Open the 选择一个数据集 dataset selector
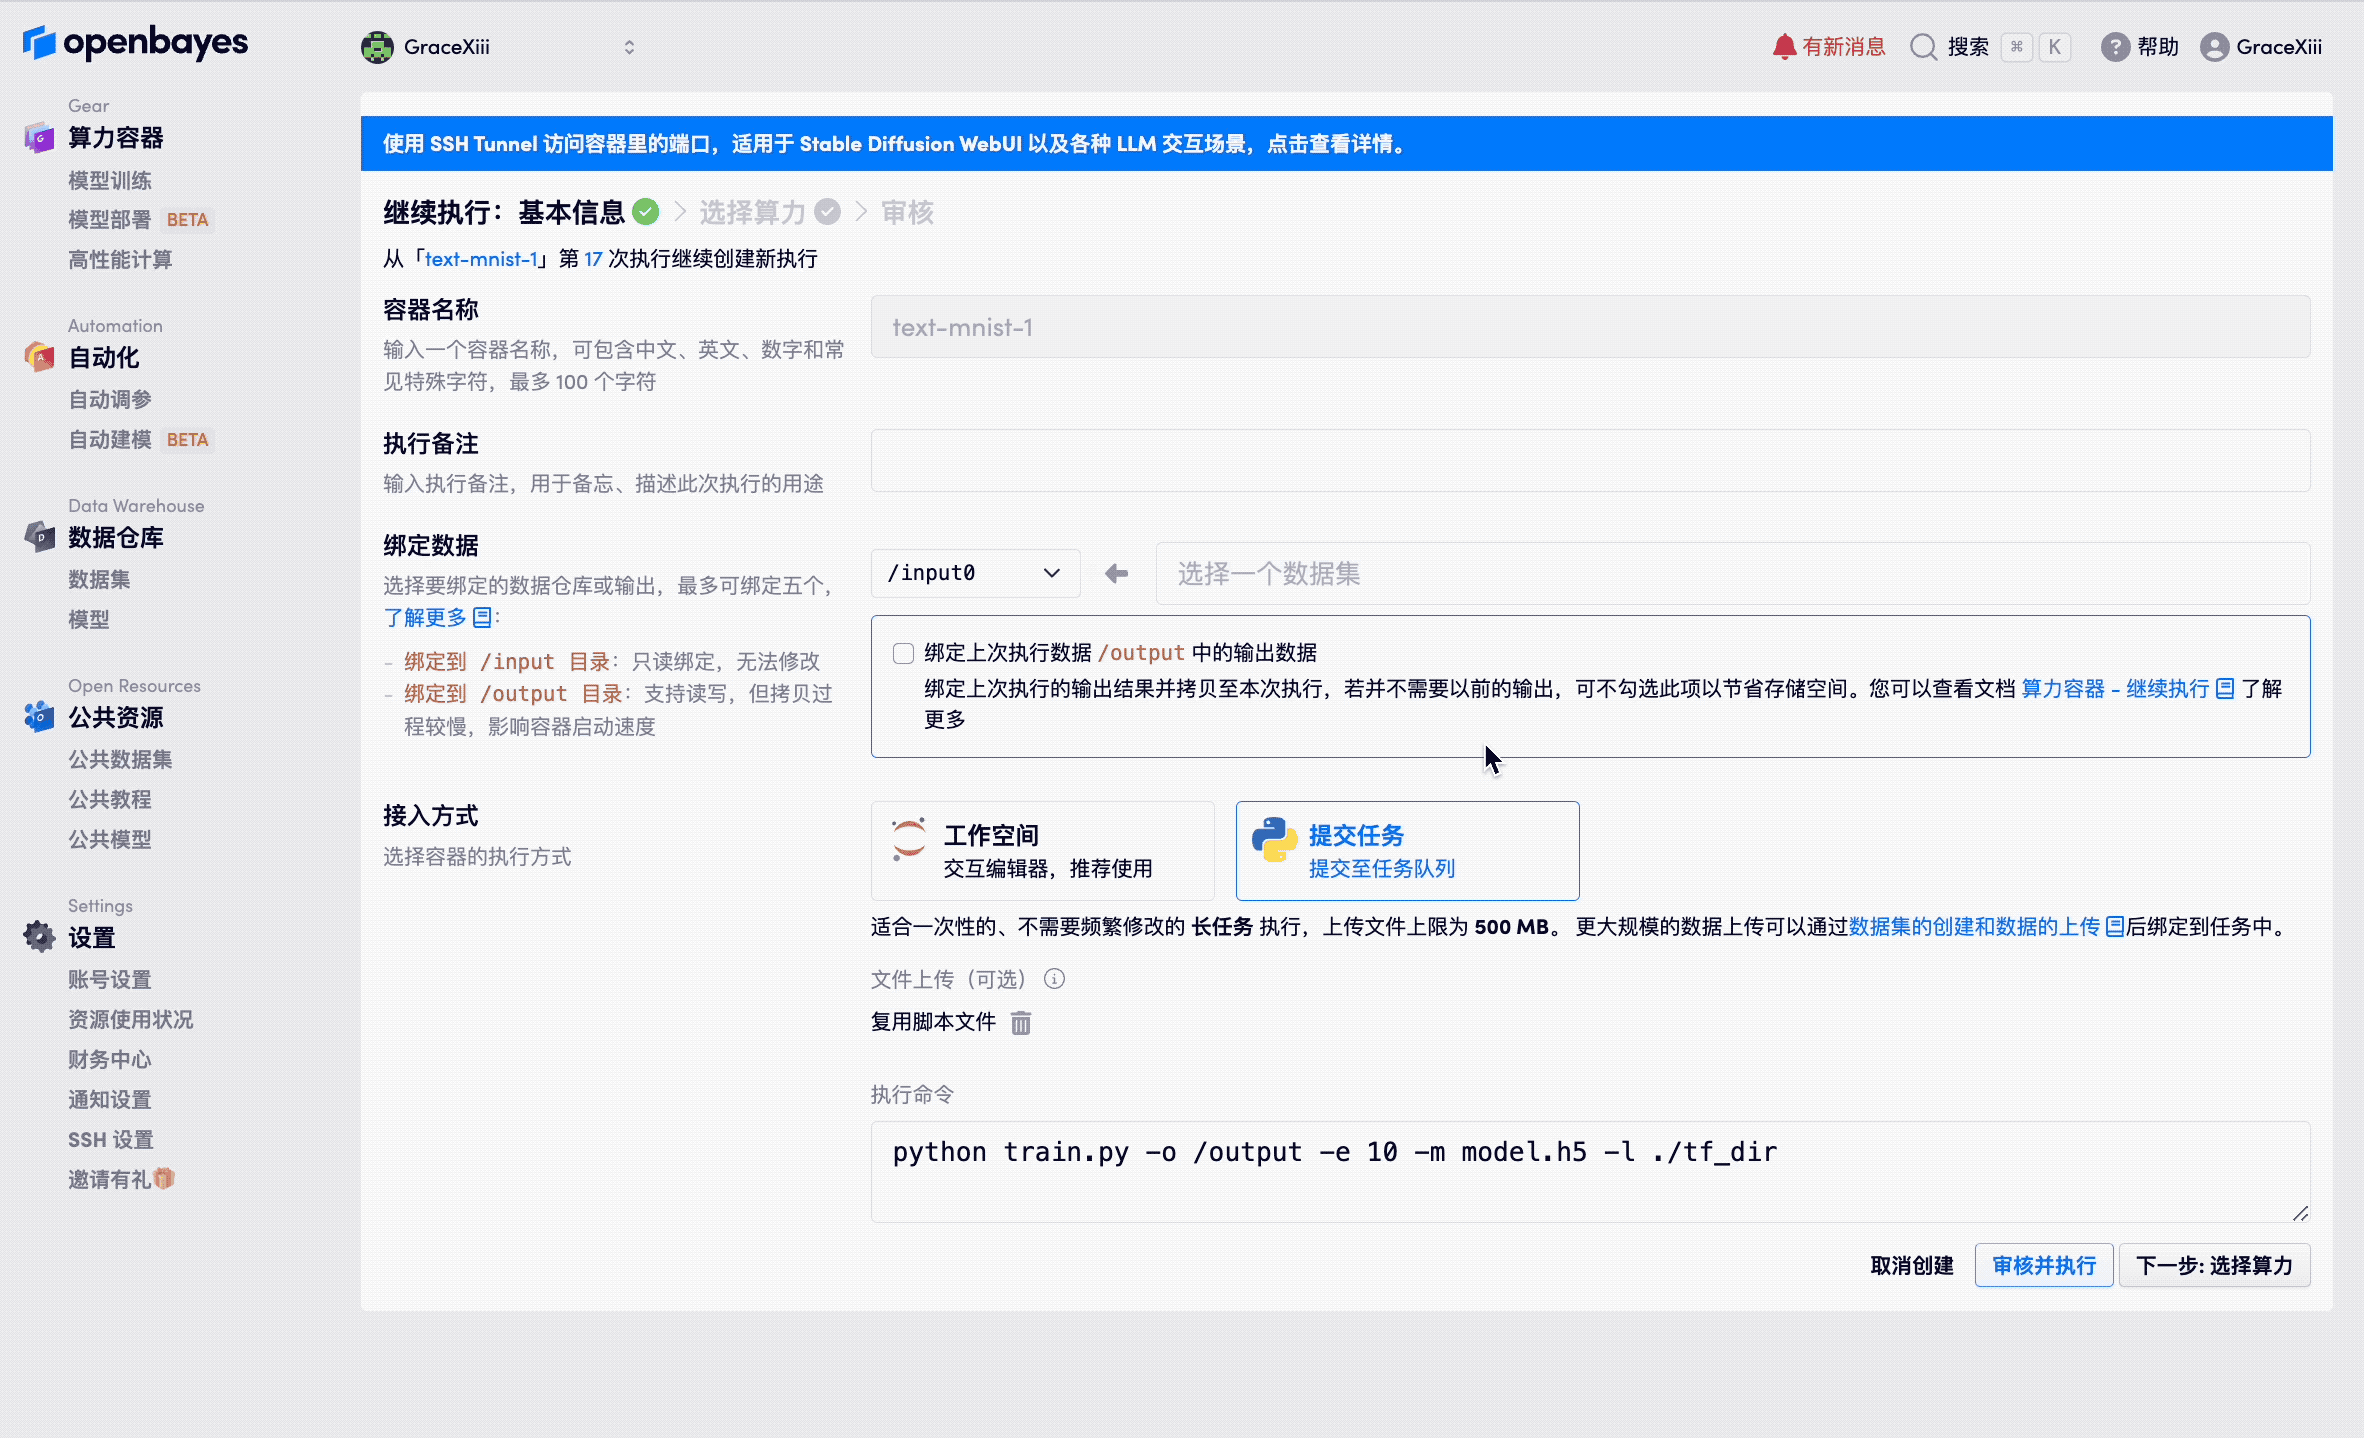Image resolution: width=2364 pixels, height=1438 pixels. point(1732,573)
